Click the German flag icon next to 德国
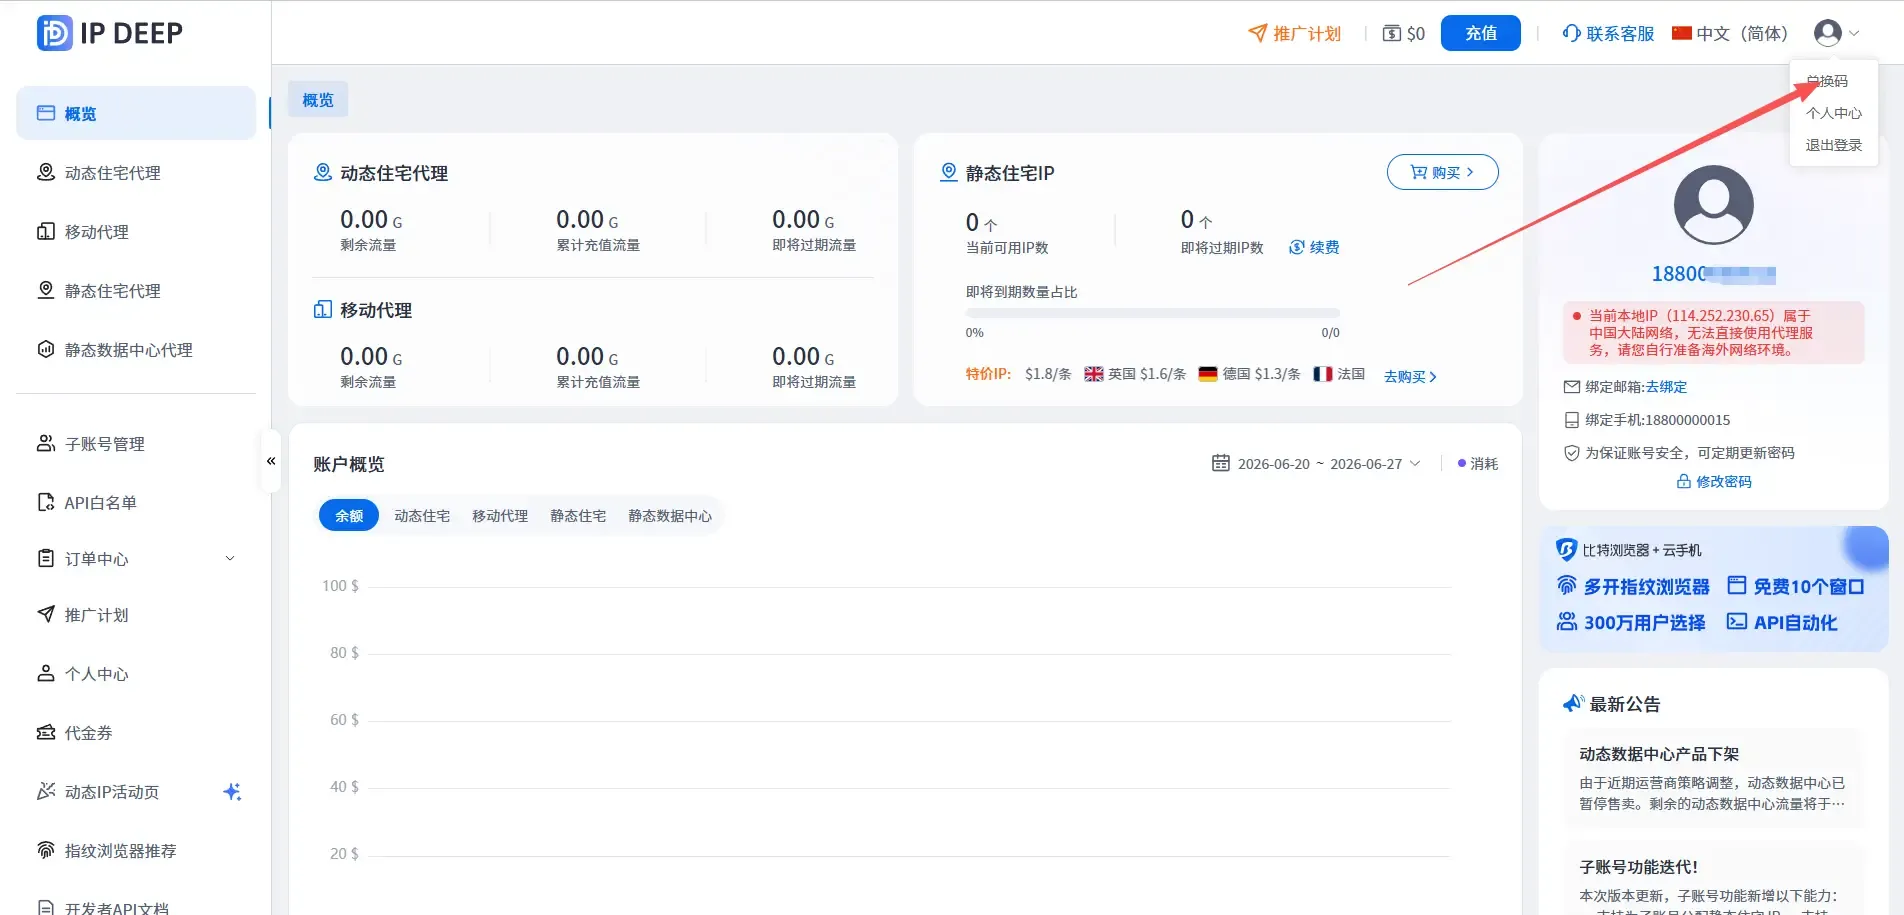 [1208, 374]
